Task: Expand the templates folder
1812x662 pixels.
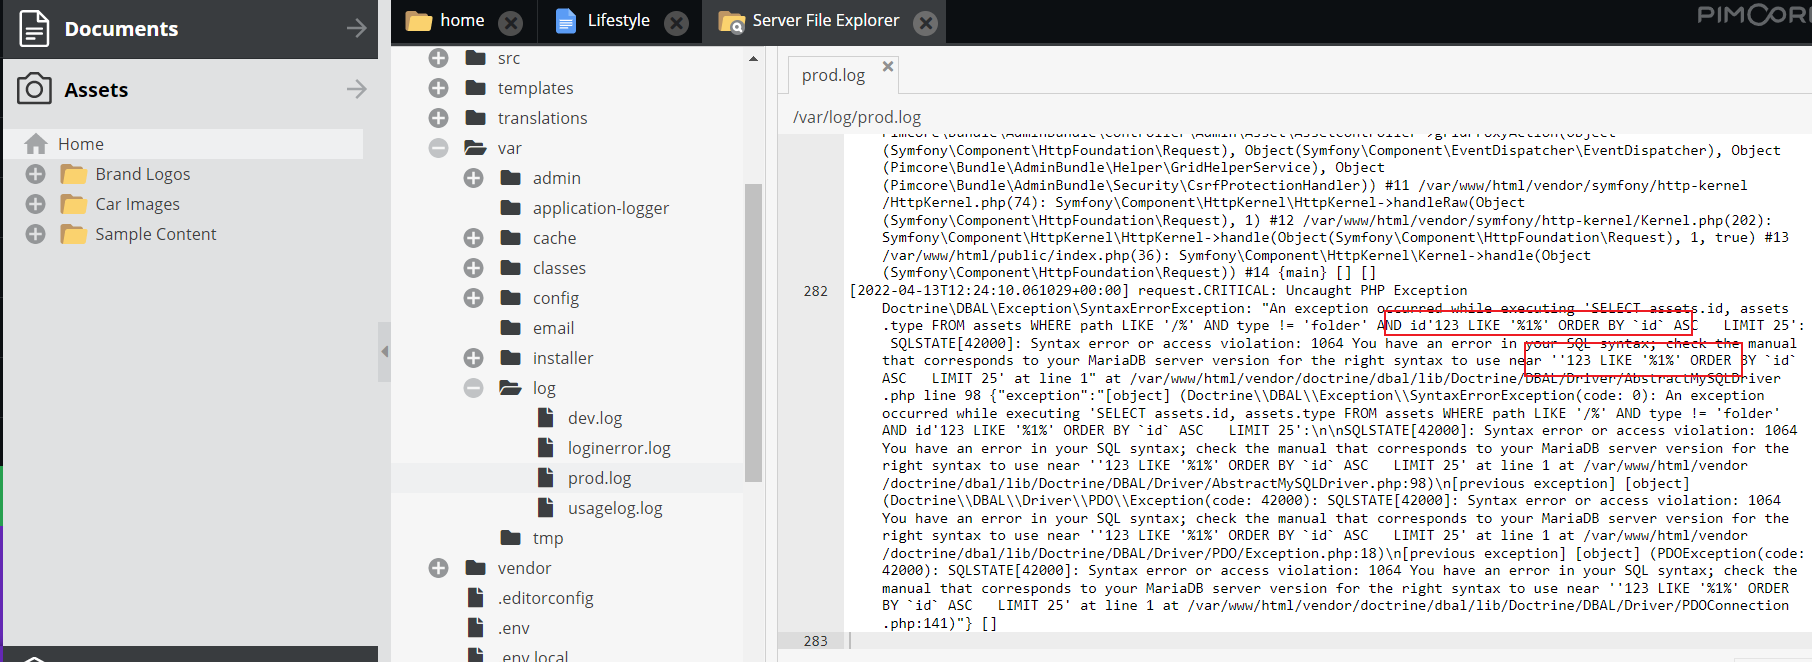Action: (x=438, y=88)
